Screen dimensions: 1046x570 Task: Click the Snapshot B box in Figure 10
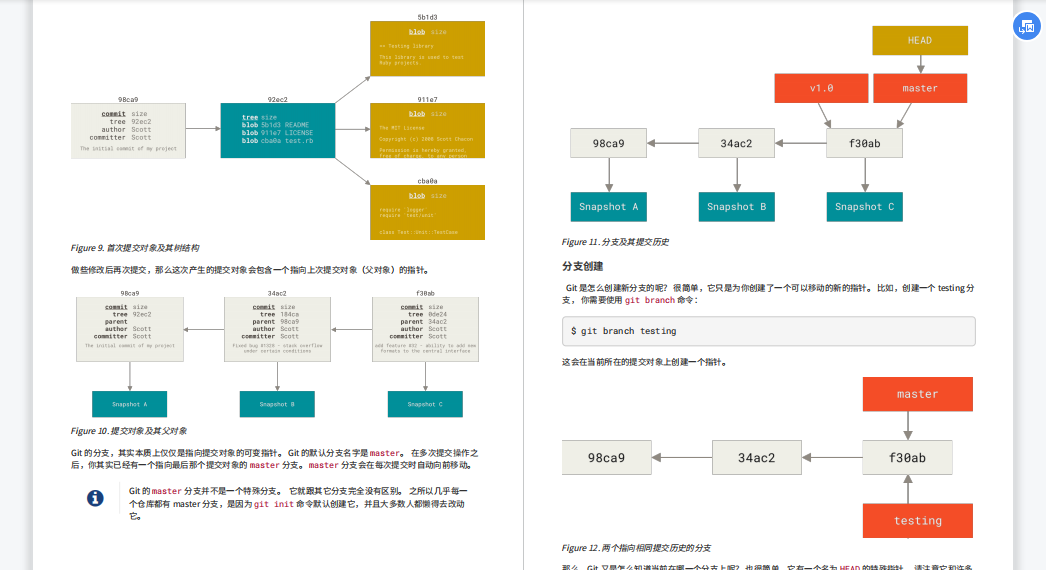pos(278,404)
